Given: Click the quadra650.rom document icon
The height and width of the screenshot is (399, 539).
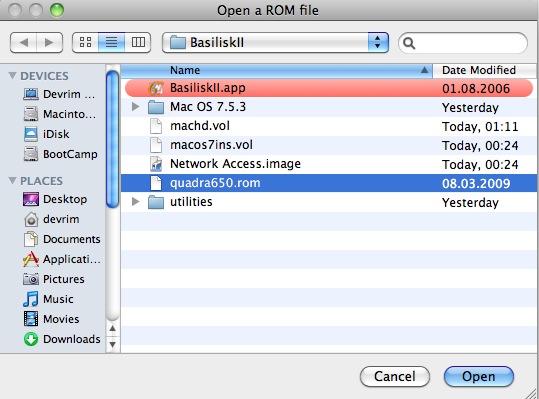Looking at the screenshot, I should tap(156, 183).
